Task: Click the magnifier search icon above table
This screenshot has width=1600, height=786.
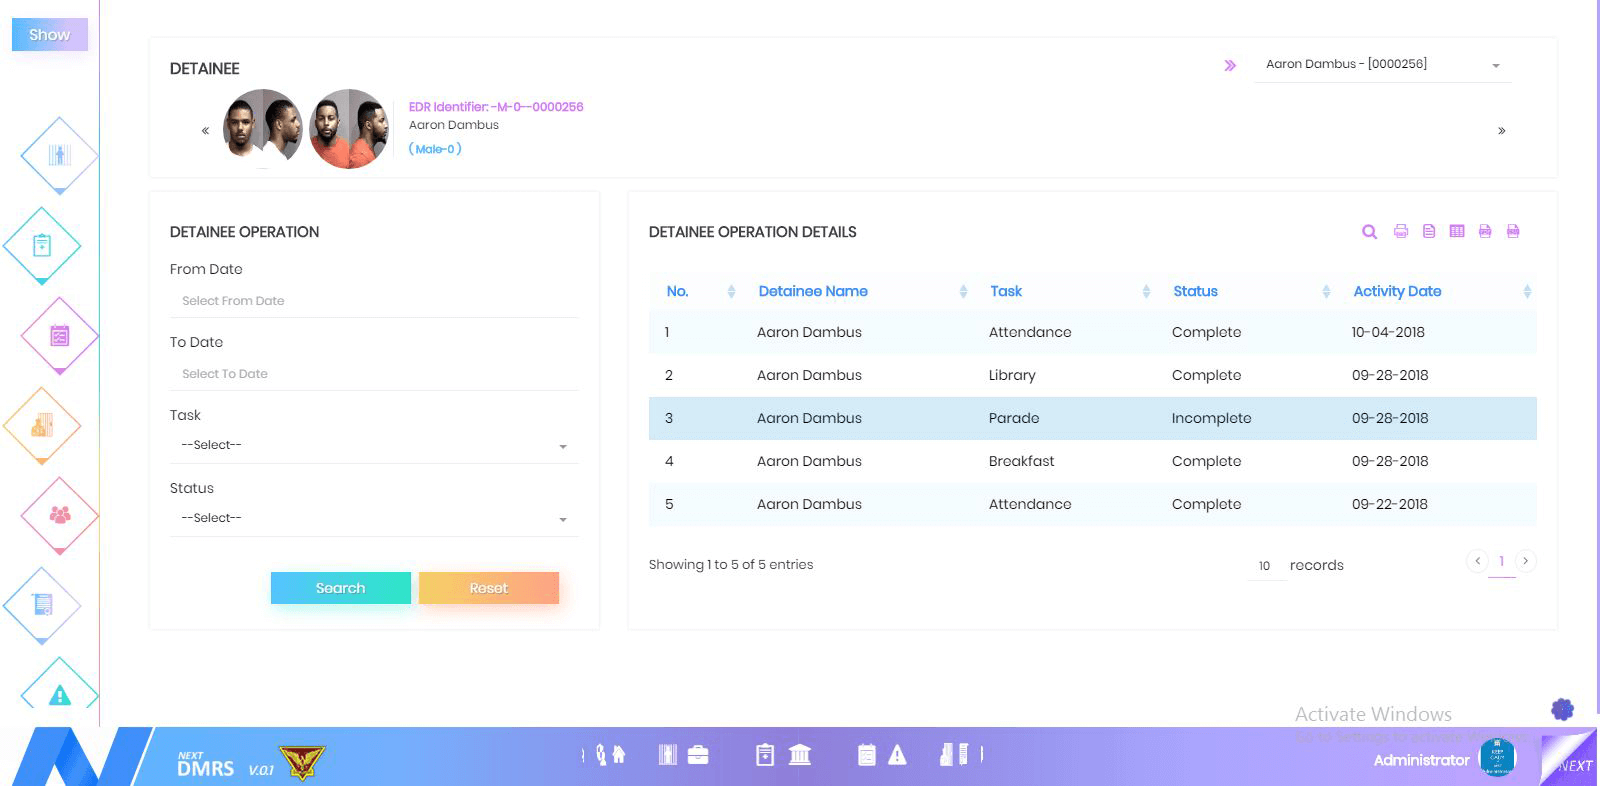Action: pos(1369,232)
